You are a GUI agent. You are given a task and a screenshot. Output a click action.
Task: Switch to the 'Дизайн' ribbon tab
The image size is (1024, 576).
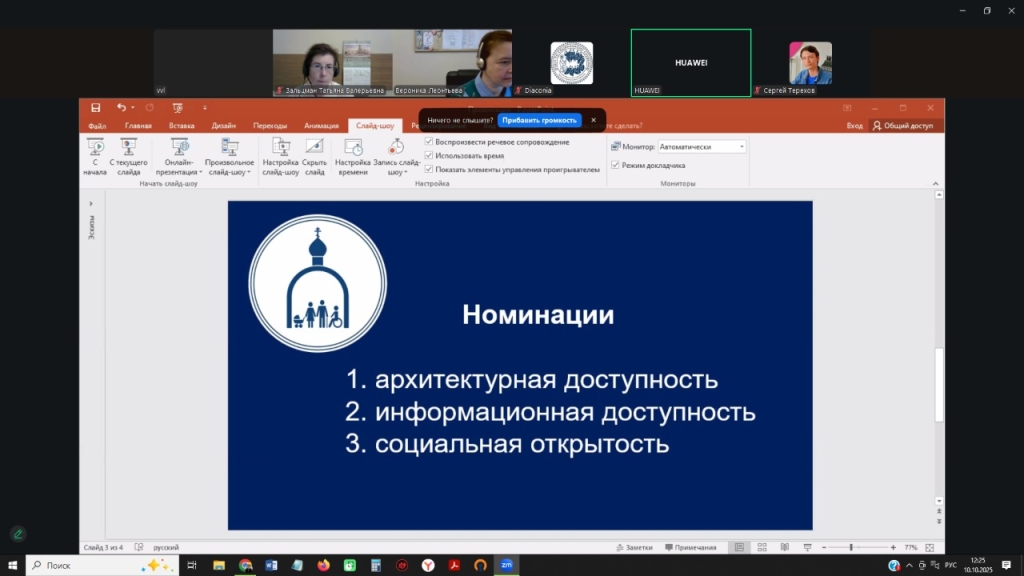223,126
